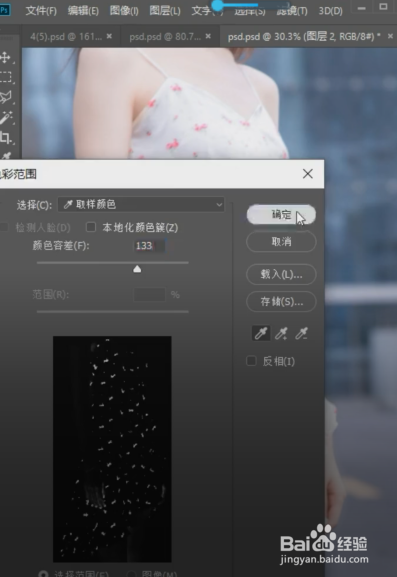The height and width of the screenshot is (577, 397).
Task: Click the disabled 范围 slider track
Action: (113, 312)
